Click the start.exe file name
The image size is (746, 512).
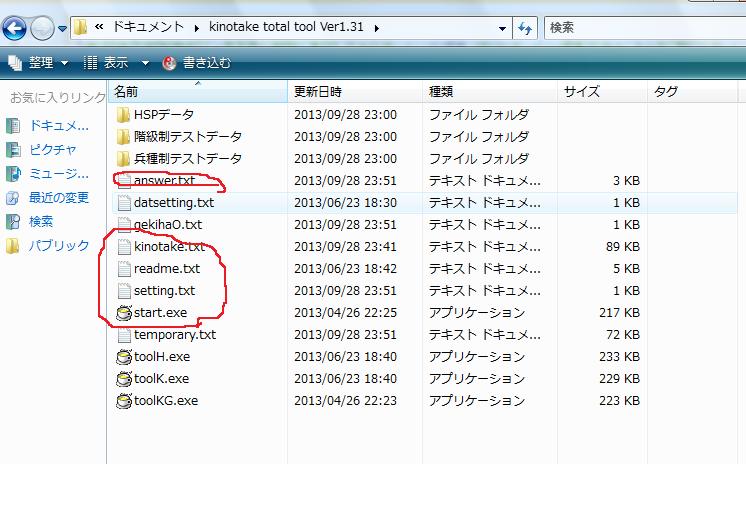pos(160,313)
